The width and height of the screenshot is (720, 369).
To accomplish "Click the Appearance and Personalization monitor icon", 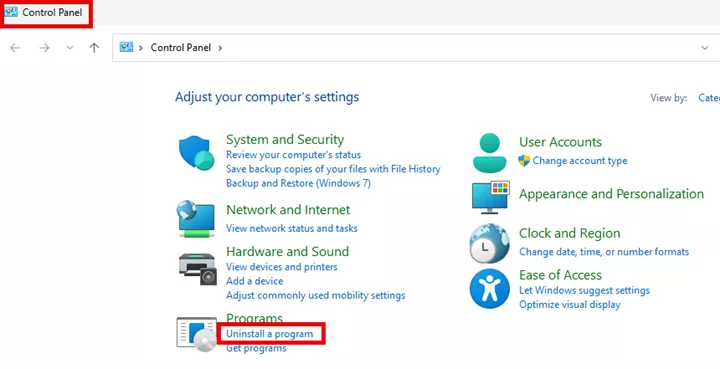I will [x=491, y=197].
